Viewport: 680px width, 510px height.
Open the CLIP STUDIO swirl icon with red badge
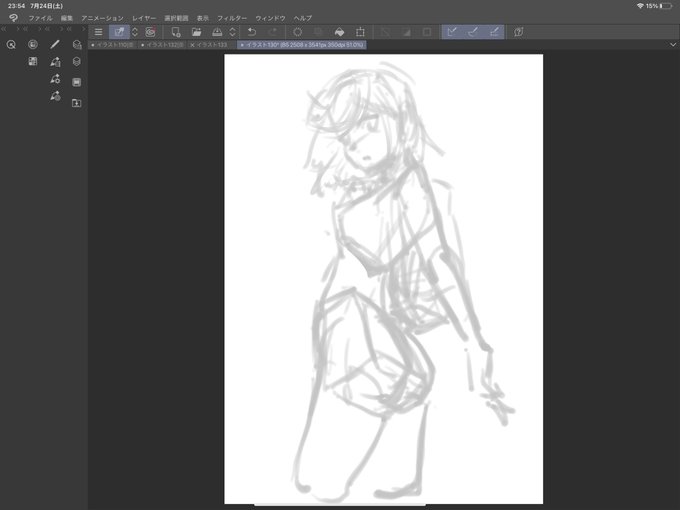[150, 32]
